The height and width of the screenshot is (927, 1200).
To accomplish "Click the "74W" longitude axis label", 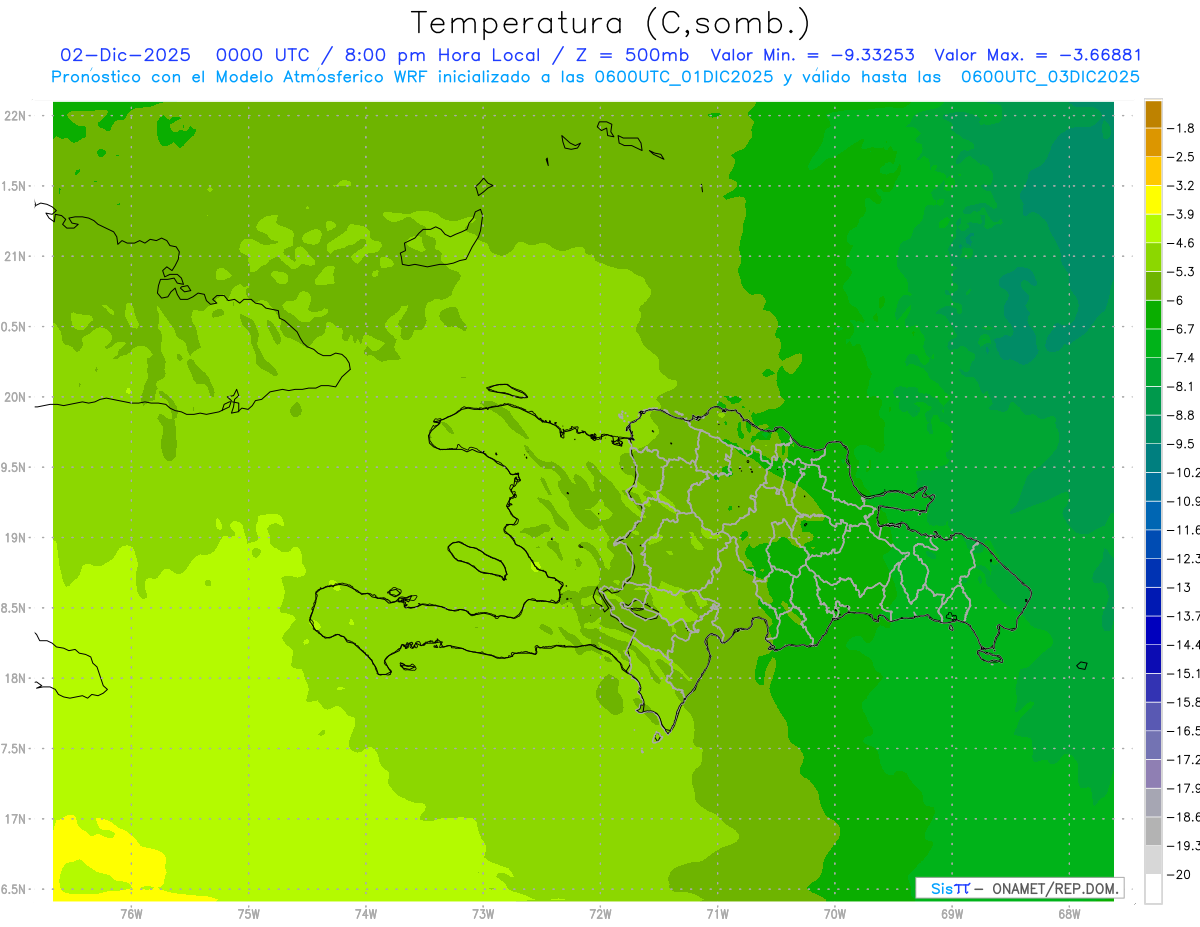I will pyautogui.click(x=366, y=913).
